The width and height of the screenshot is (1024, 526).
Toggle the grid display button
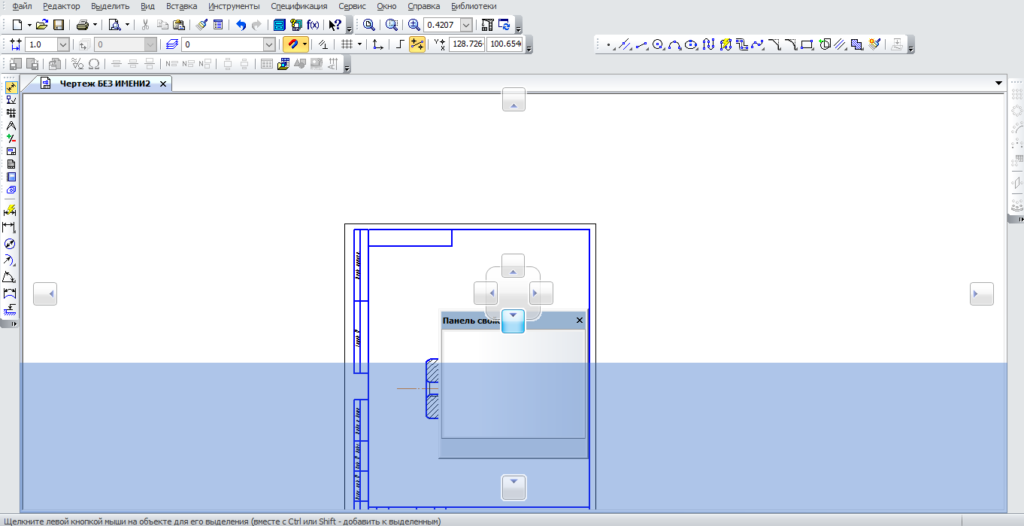pos(346,44)
